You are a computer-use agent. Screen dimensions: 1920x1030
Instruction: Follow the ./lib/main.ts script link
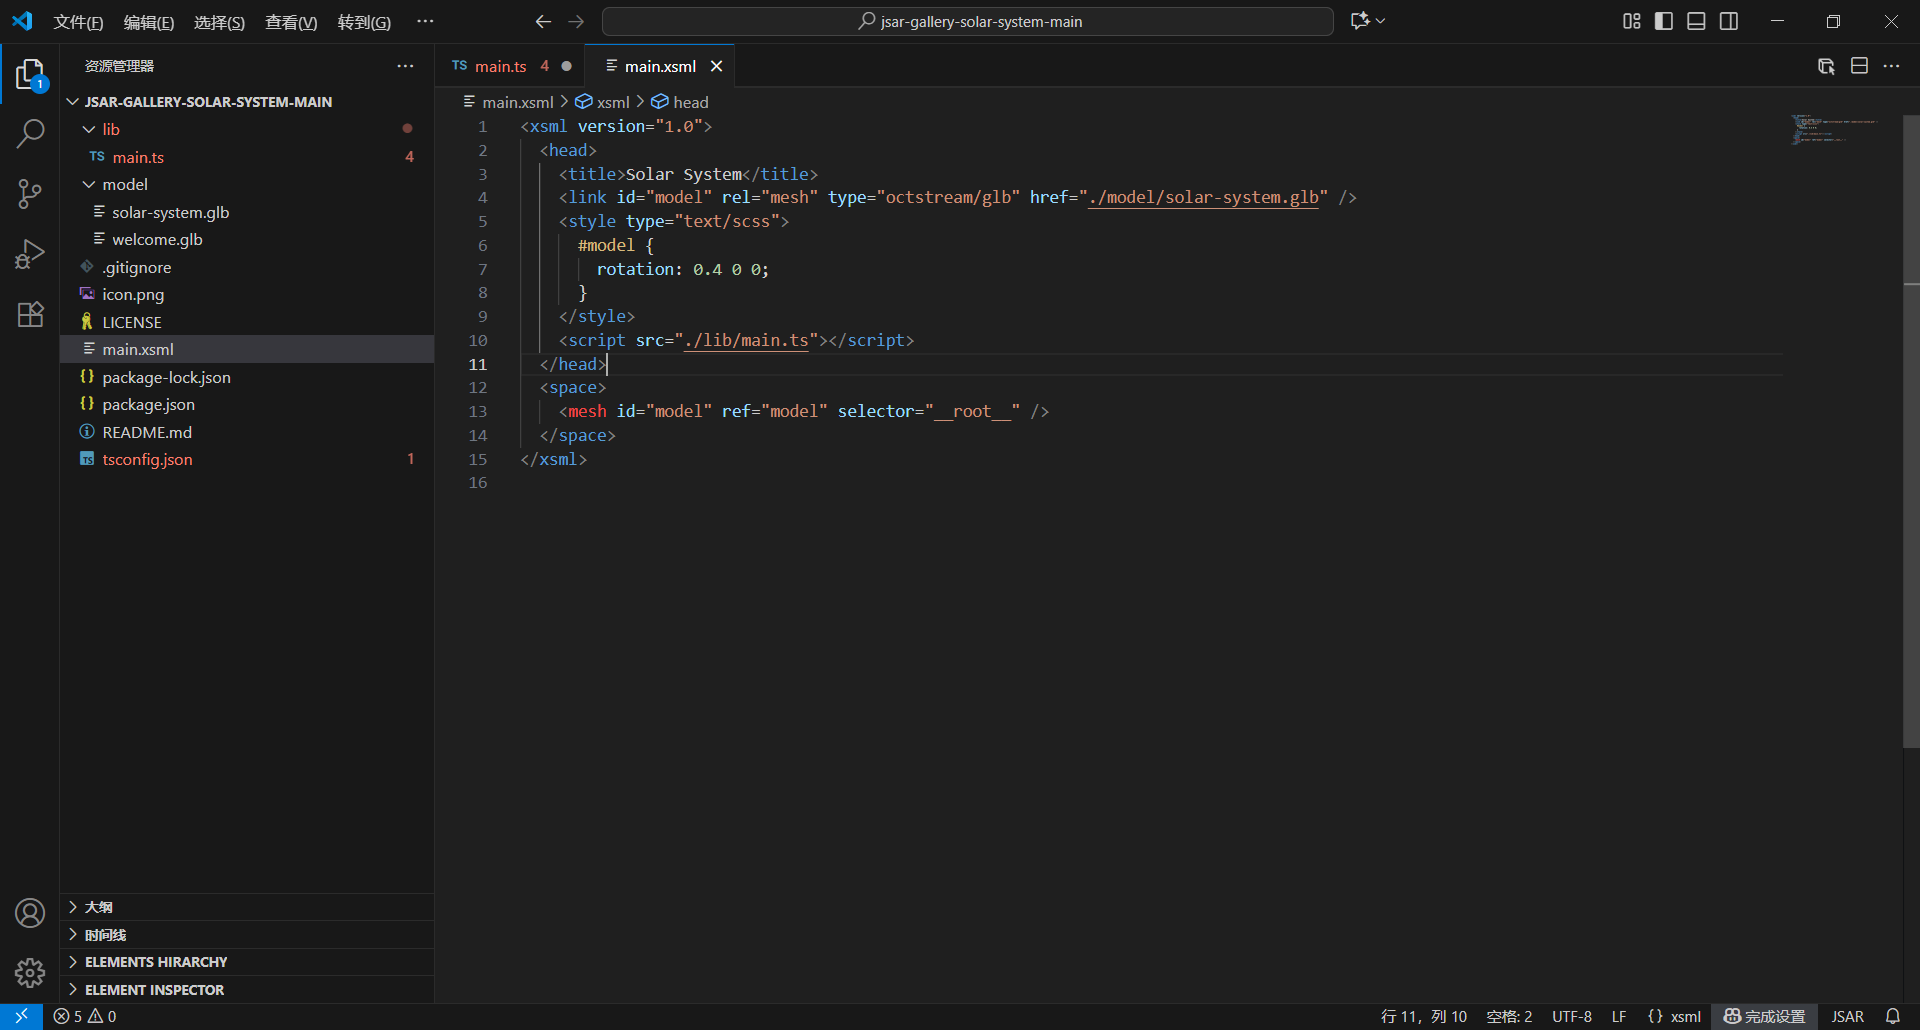[746, 340]
